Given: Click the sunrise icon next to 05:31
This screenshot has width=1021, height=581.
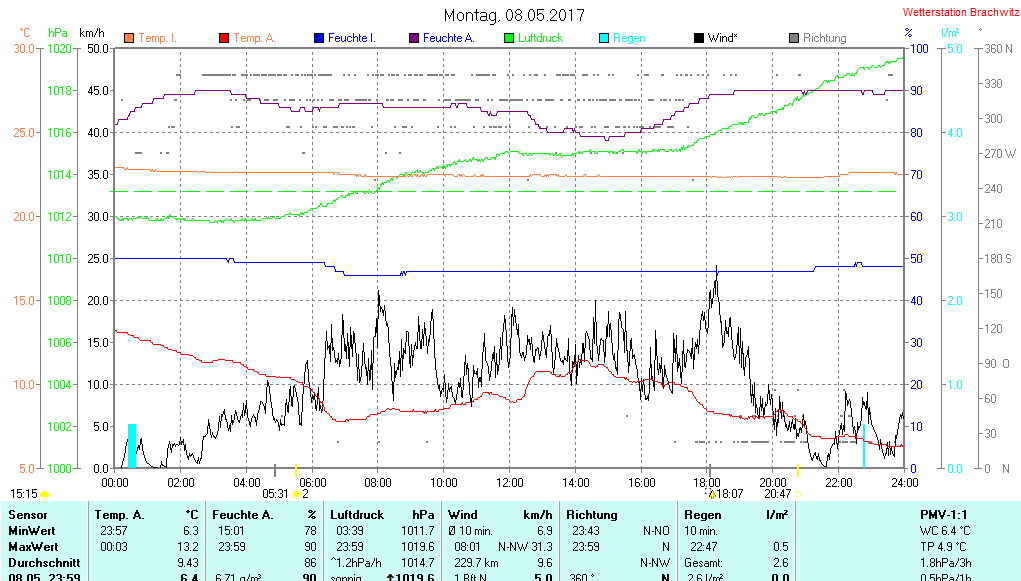Looking at the screenshot, I should coord(296,494).
